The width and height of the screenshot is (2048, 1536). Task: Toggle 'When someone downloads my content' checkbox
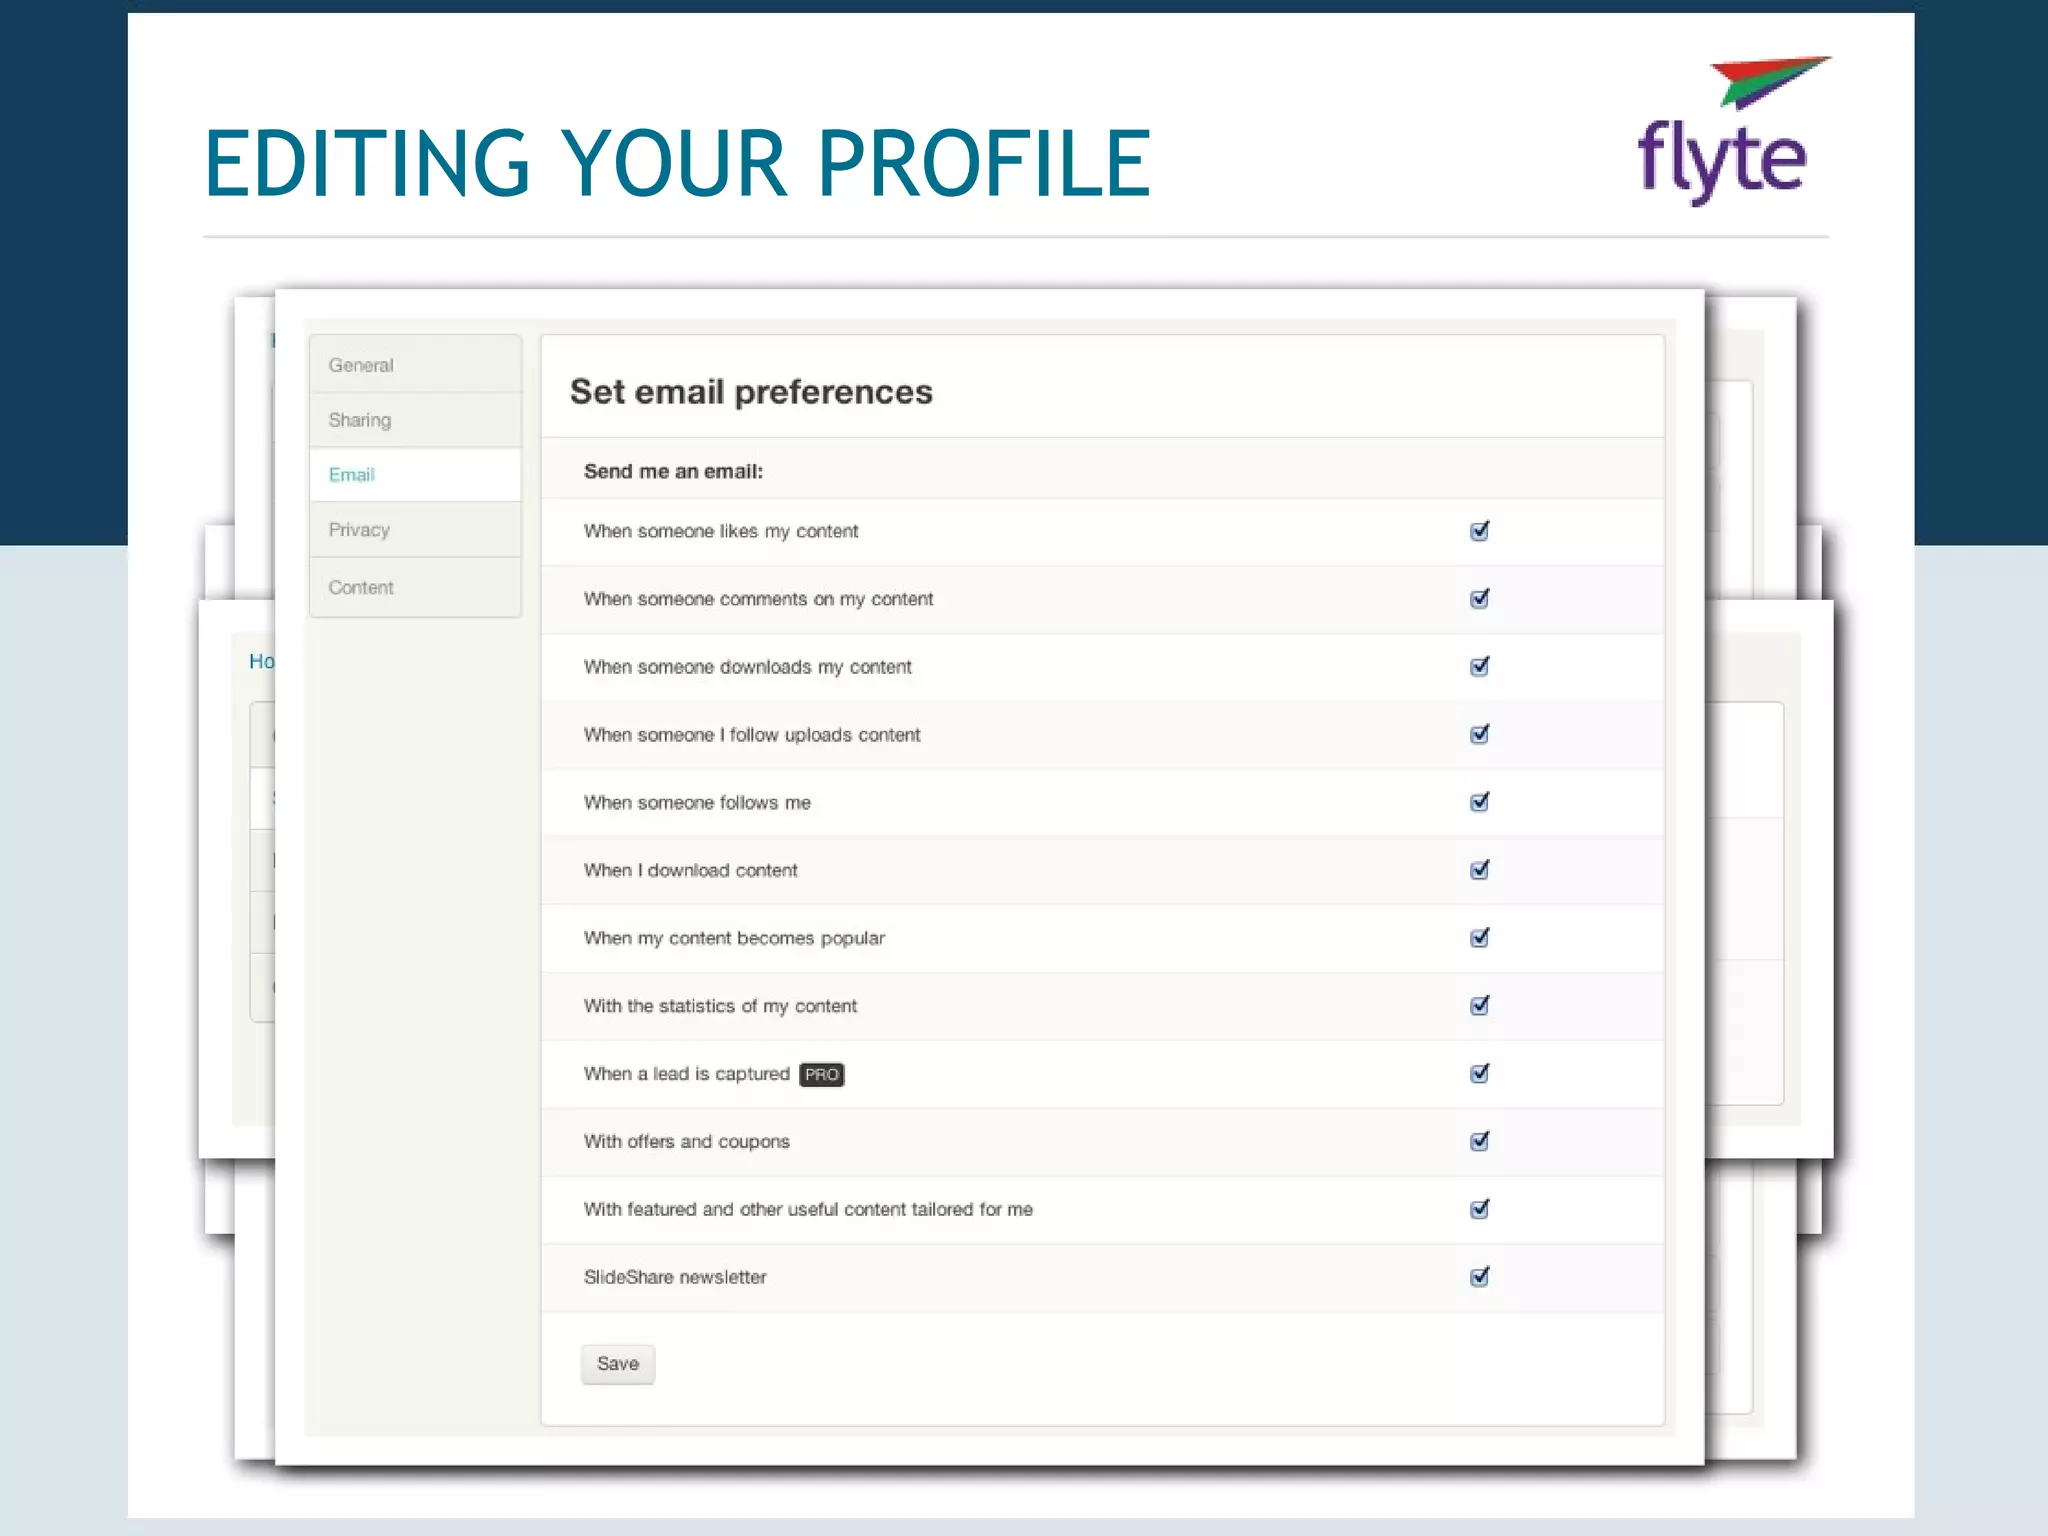(1479, 667)
